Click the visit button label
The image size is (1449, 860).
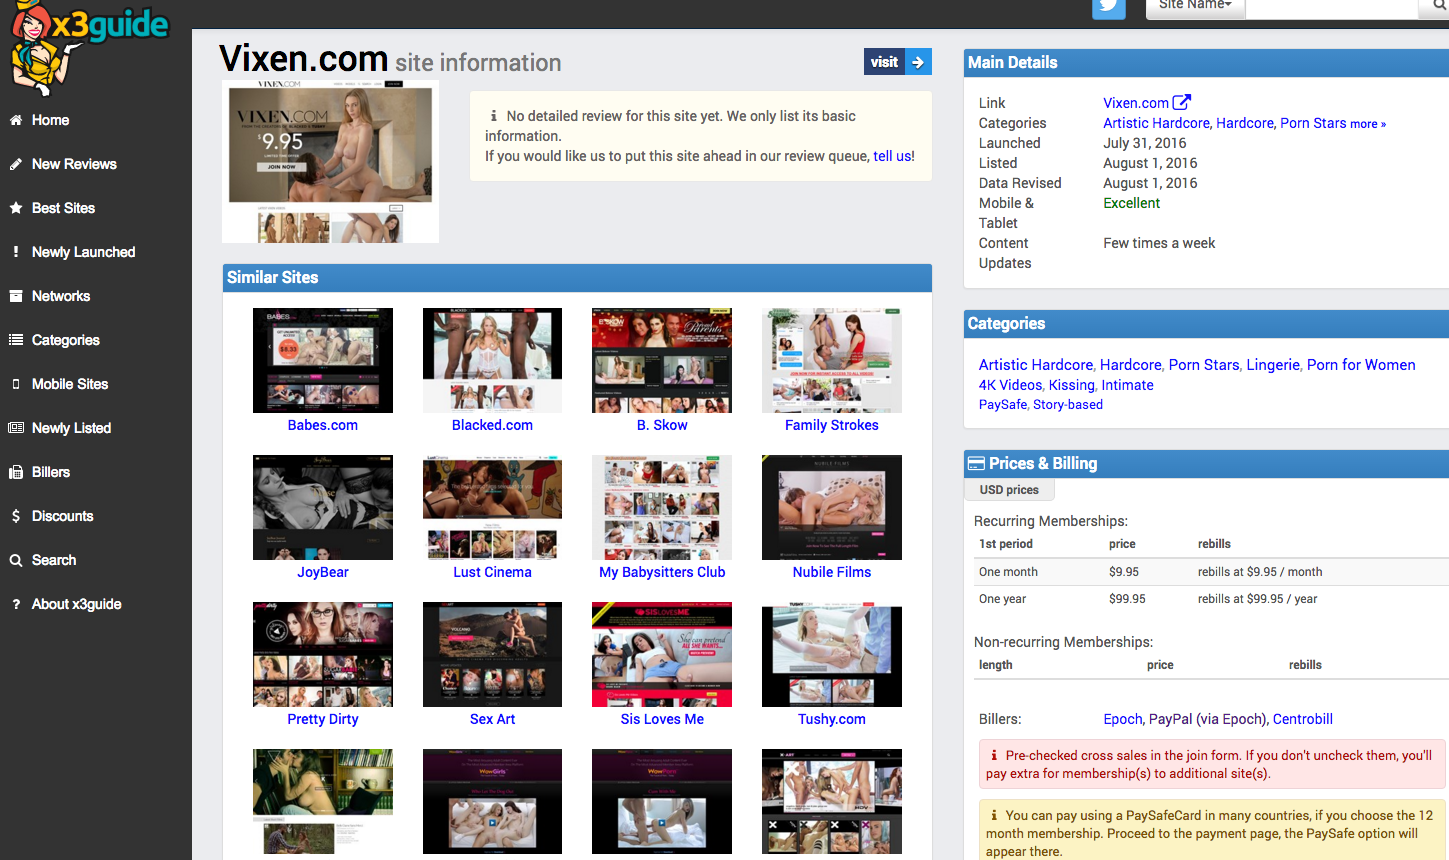pos(884,62)
